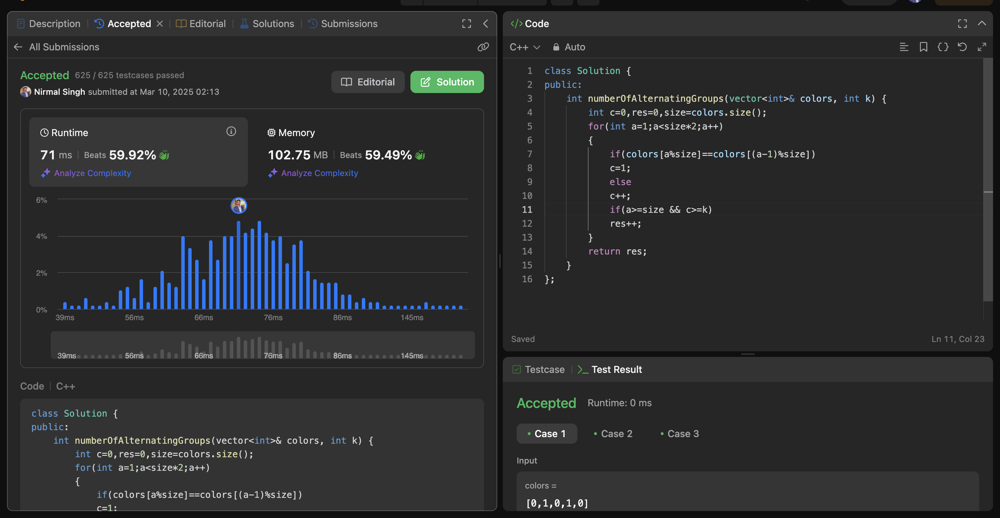Click the curly braces icon

(x=943, y=47)
